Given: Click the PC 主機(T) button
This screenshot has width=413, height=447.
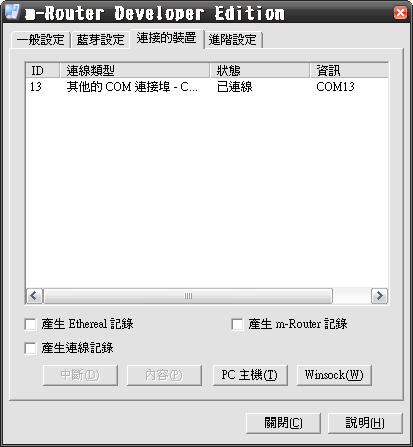Looking at the screenshot, I should 250,375.
